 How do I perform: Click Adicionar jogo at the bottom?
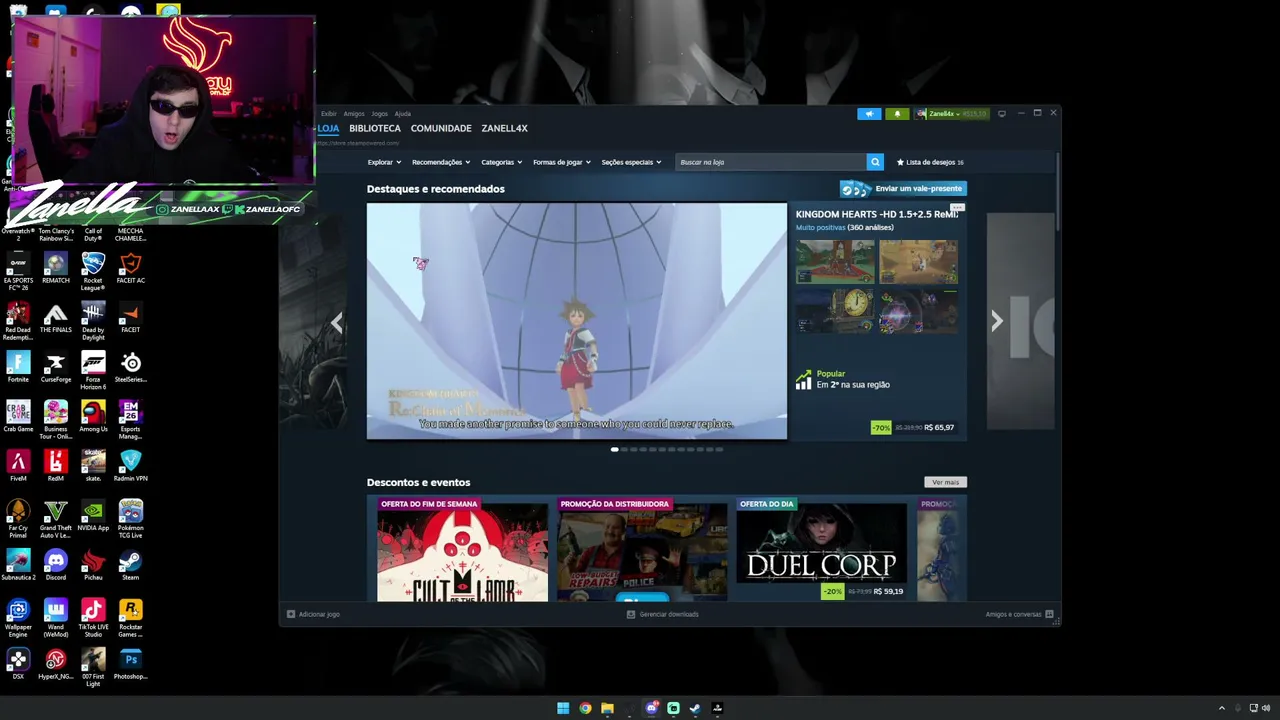pyautogui.click(x=314, y=614)
